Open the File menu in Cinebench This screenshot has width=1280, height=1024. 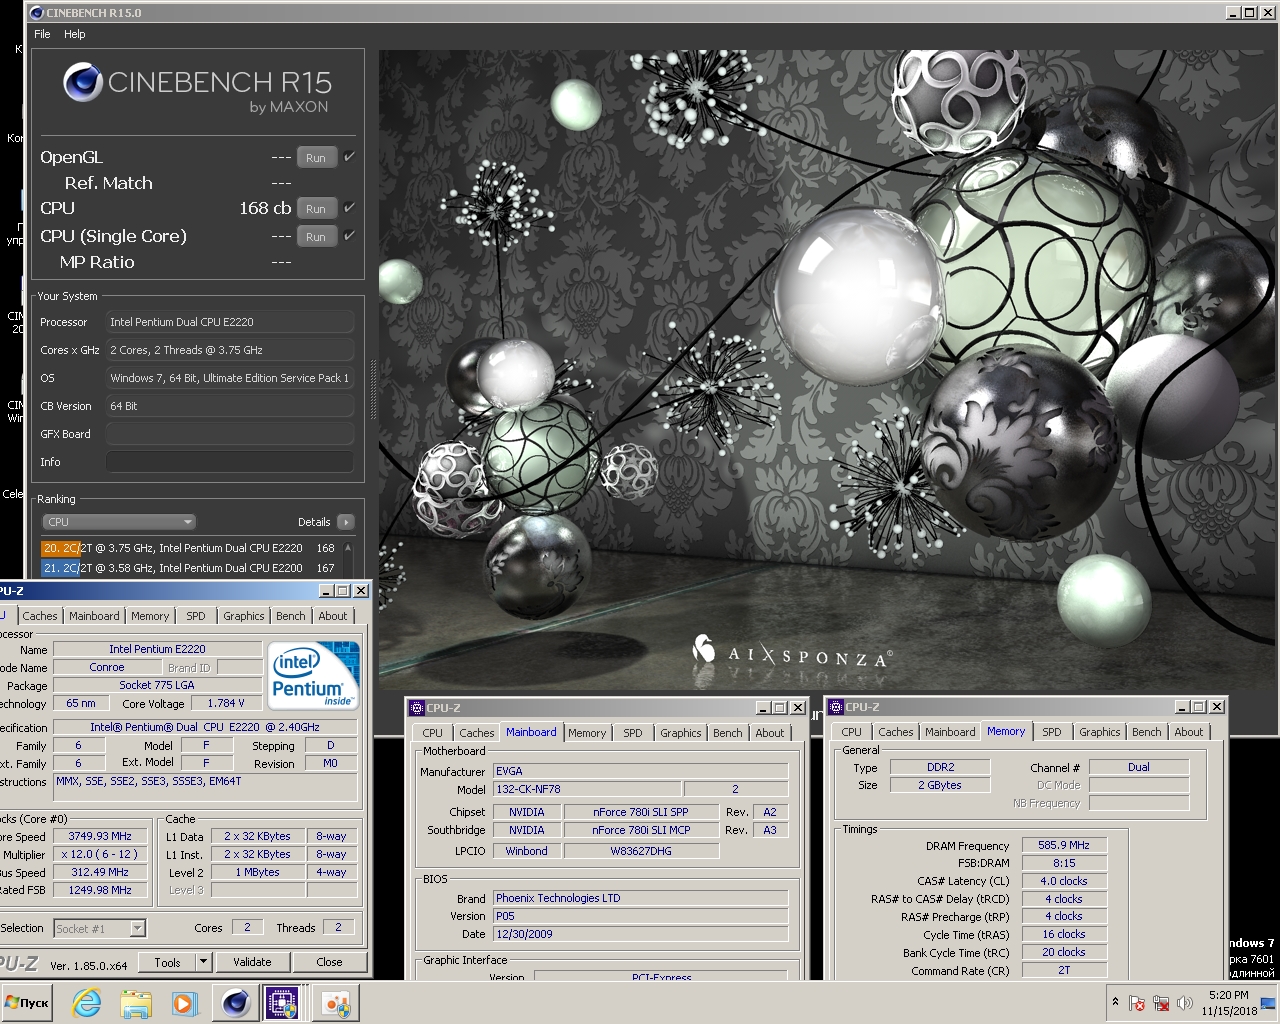pos(42,34)
